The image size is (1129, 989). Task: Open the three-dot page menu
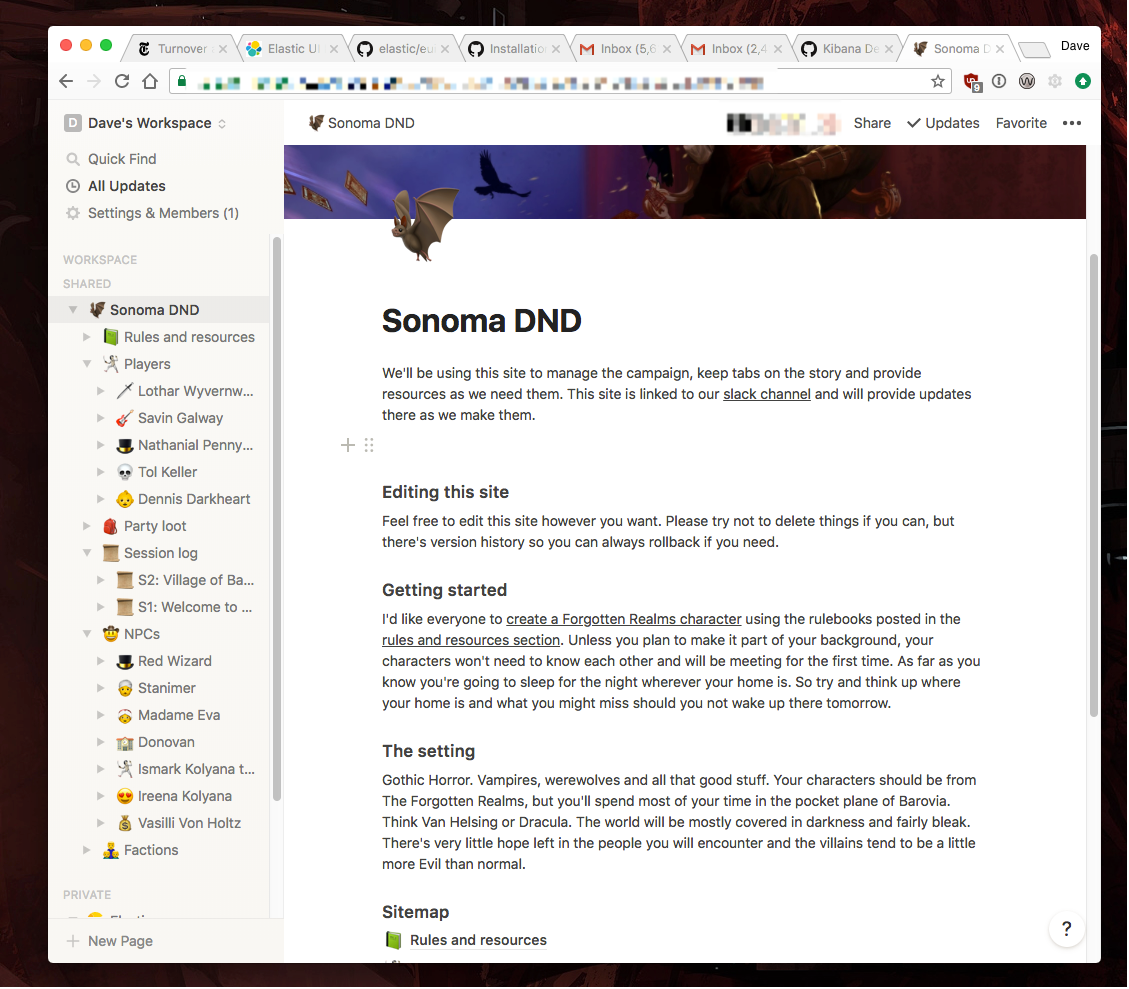[1071, 123]
